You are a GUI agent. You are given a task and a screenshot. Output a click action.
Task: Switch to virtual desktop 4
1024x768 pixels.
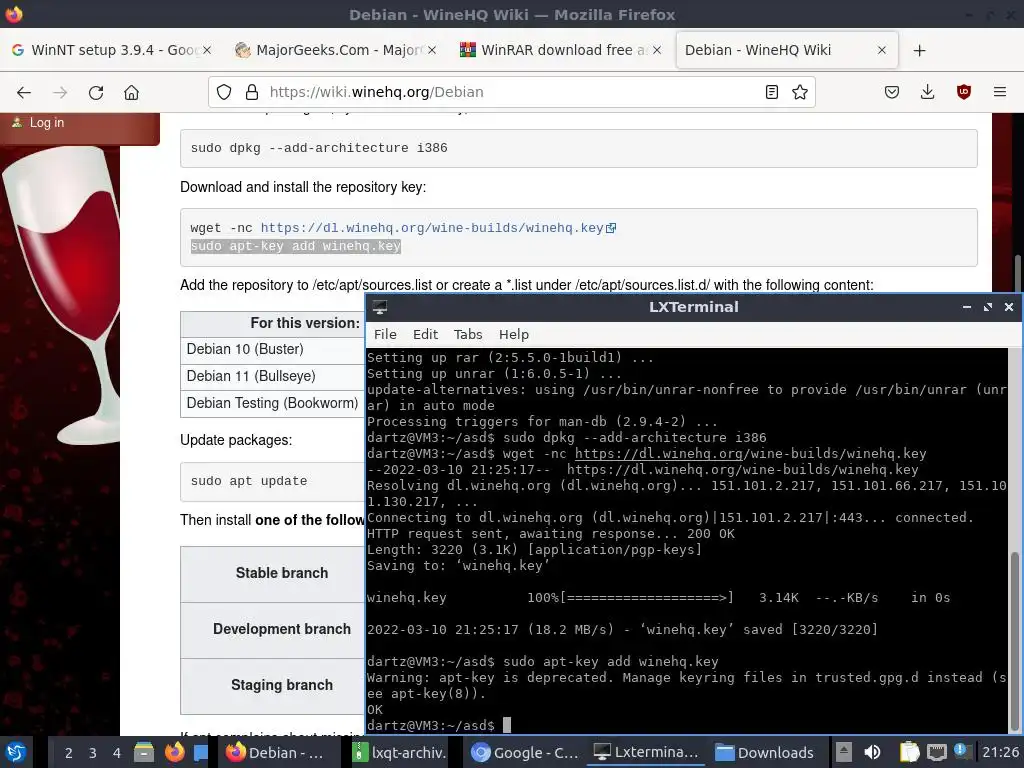[x=116, y=753]
